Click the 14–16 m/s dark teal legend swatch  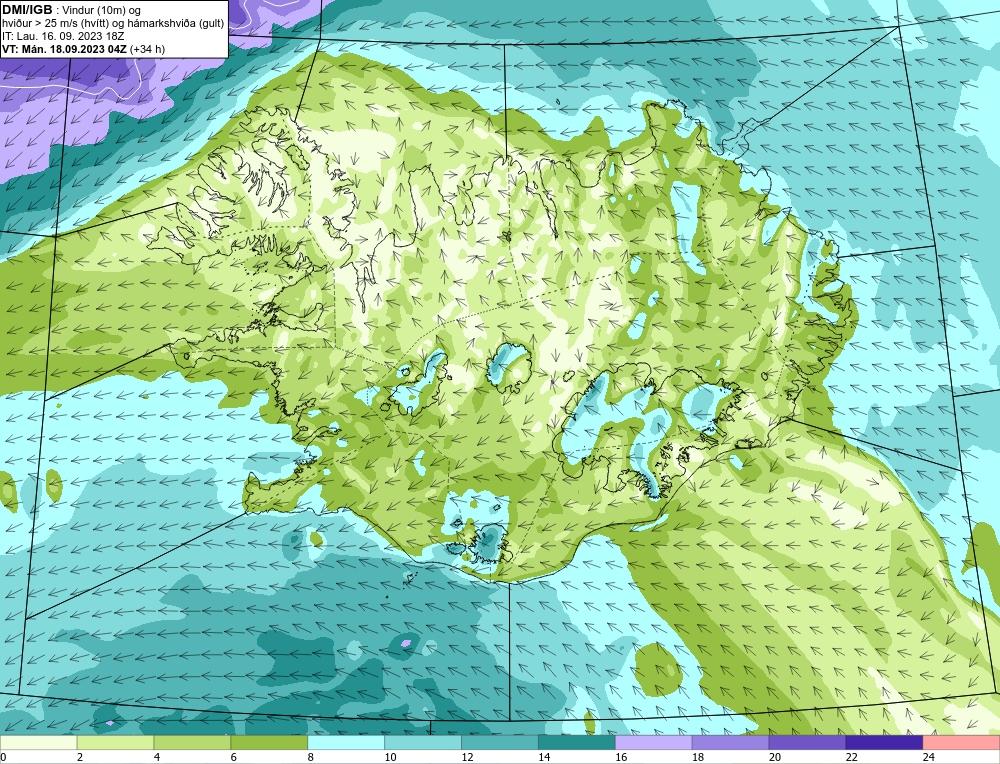point(577,743)
